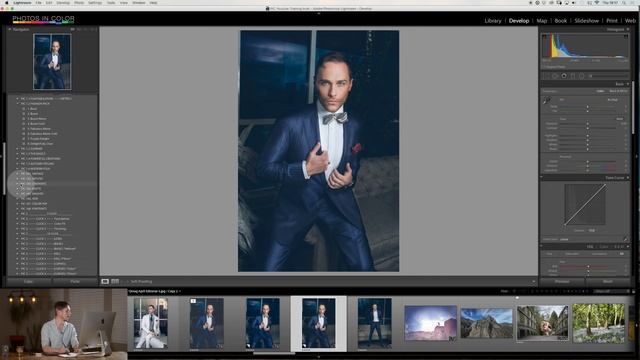Open filmstrip filter preset dropdown
Viewport: 640px width, 360px height.
point(611,291)
